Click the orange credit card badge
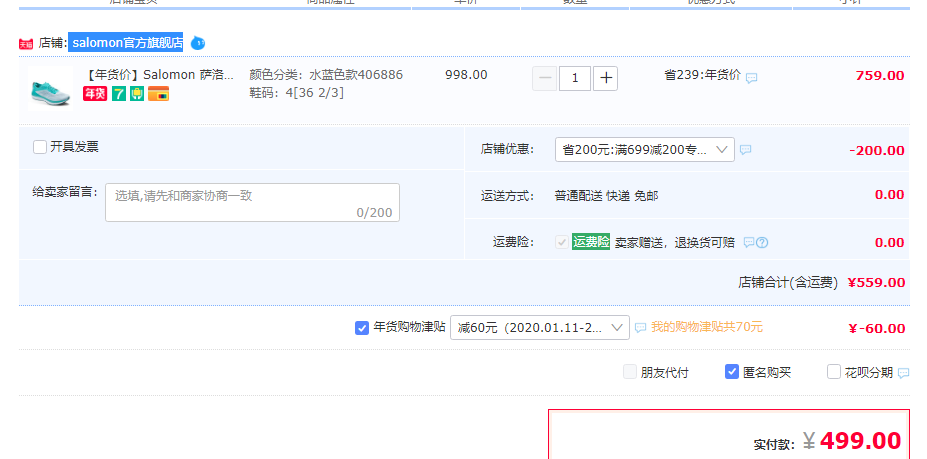The width and height of the screenshot is (927, 459). [158, 93]
